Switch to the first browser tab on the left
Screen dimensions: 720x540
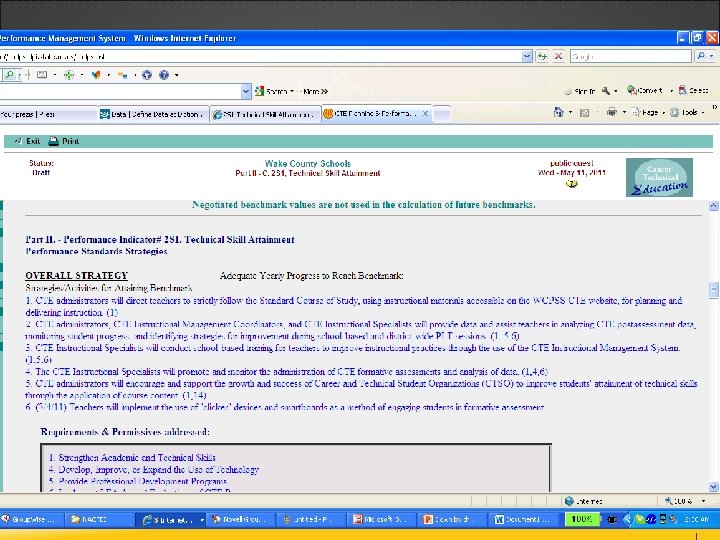(48, 114)
